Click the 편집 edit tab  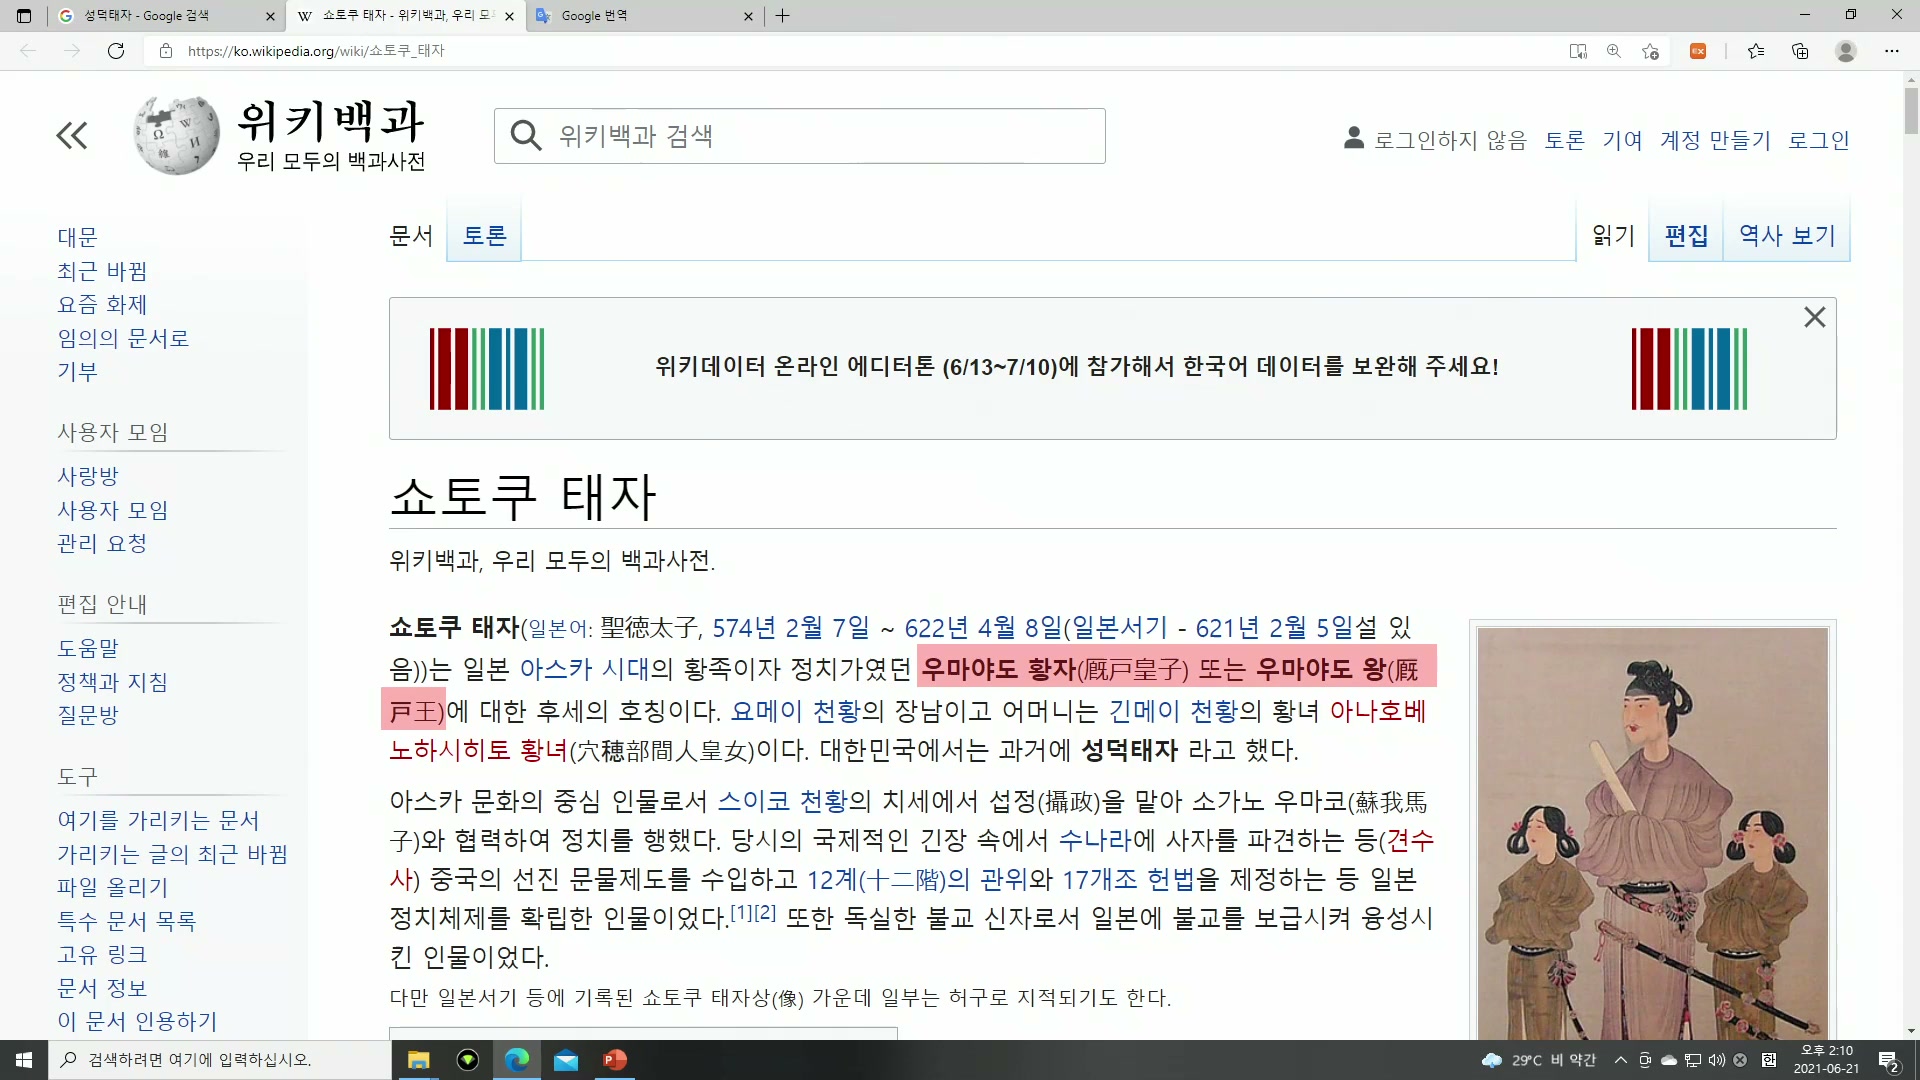pos(1686,236)
